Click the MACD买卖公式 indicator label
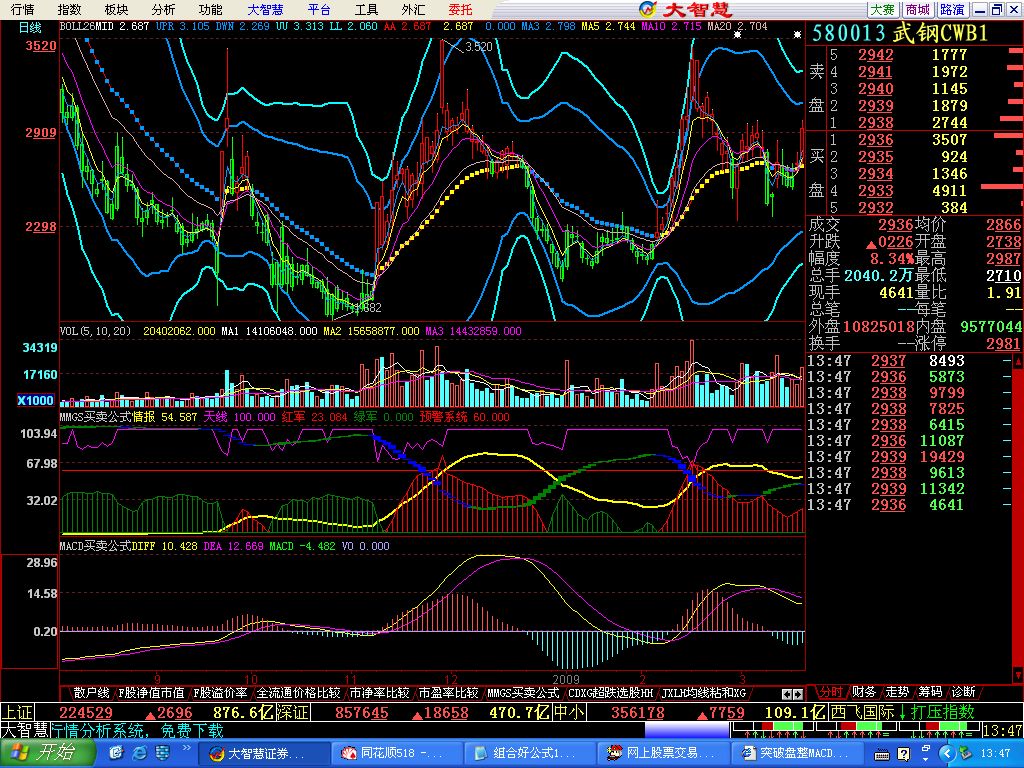1024x768 pixels. coord(95,546)
